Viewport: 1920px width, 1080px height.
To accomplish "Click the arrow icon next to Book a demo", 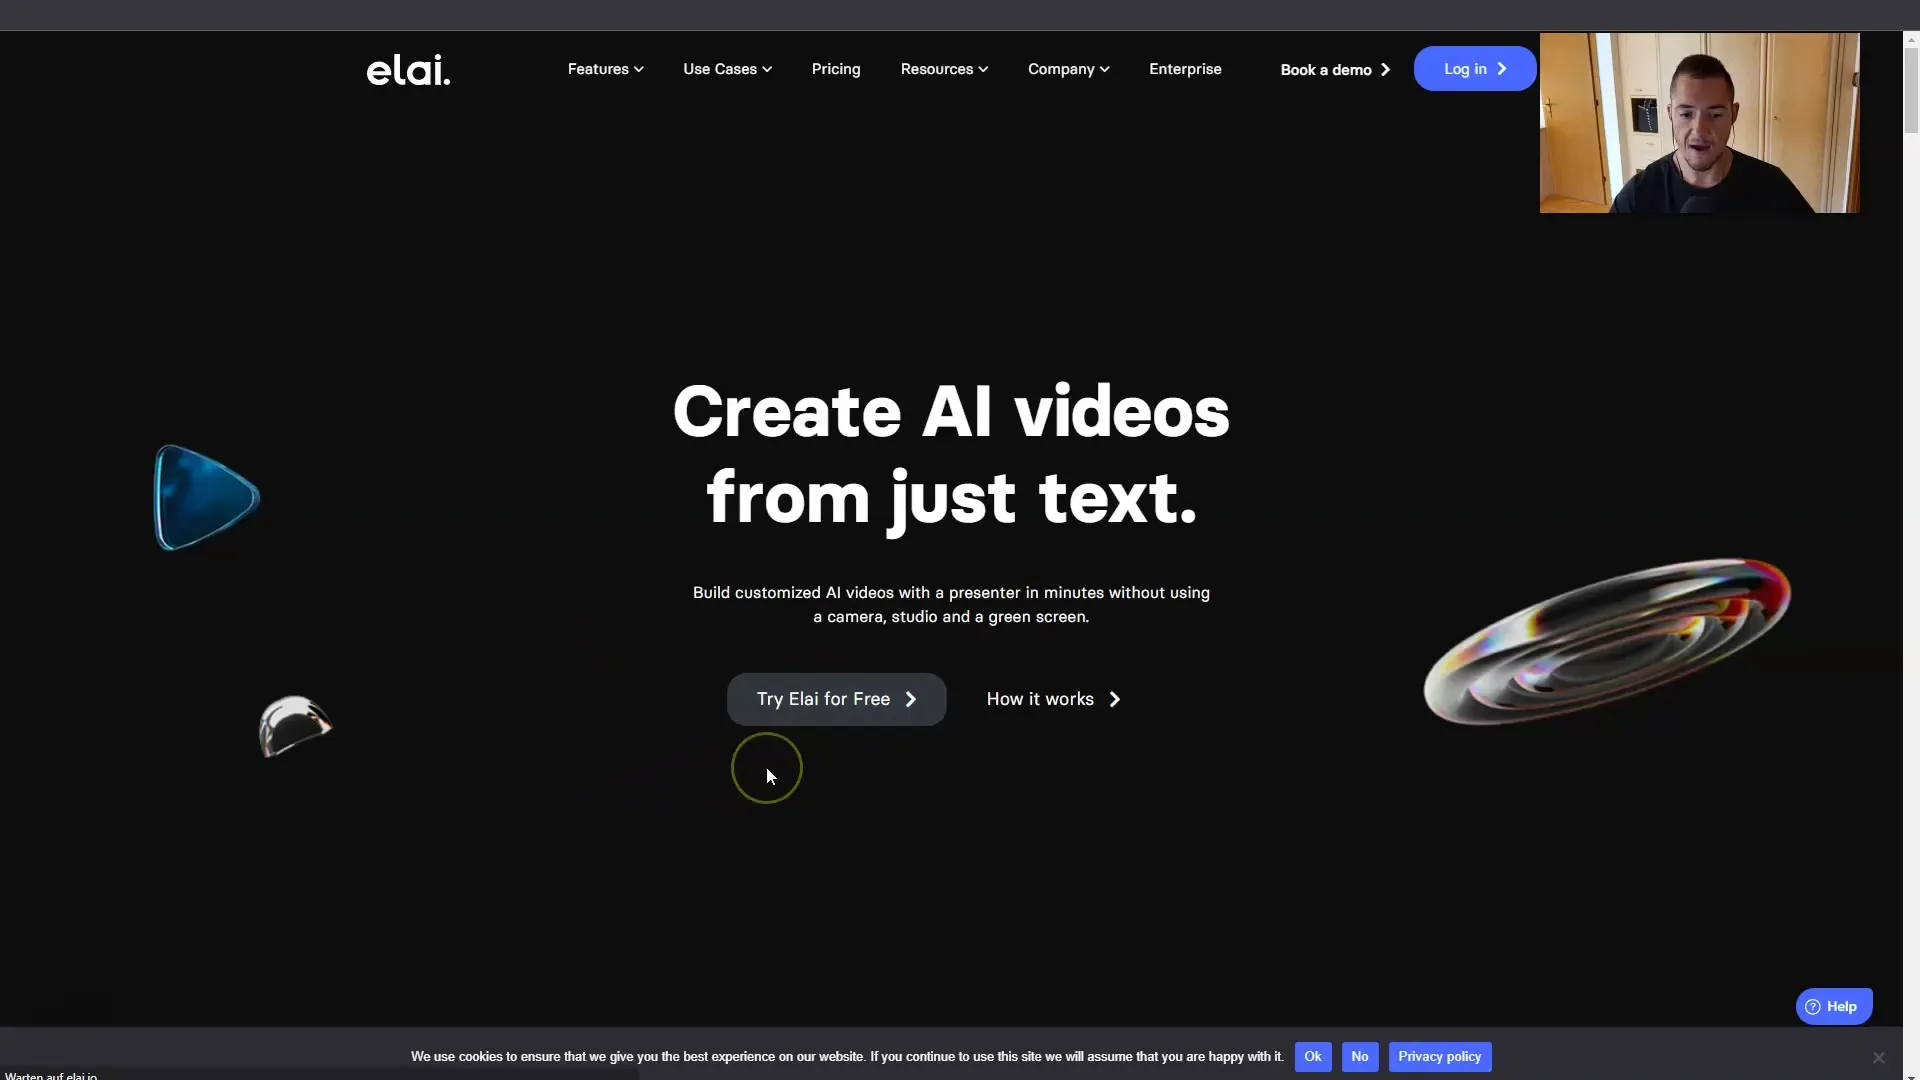I will [x=1385, y=69].
